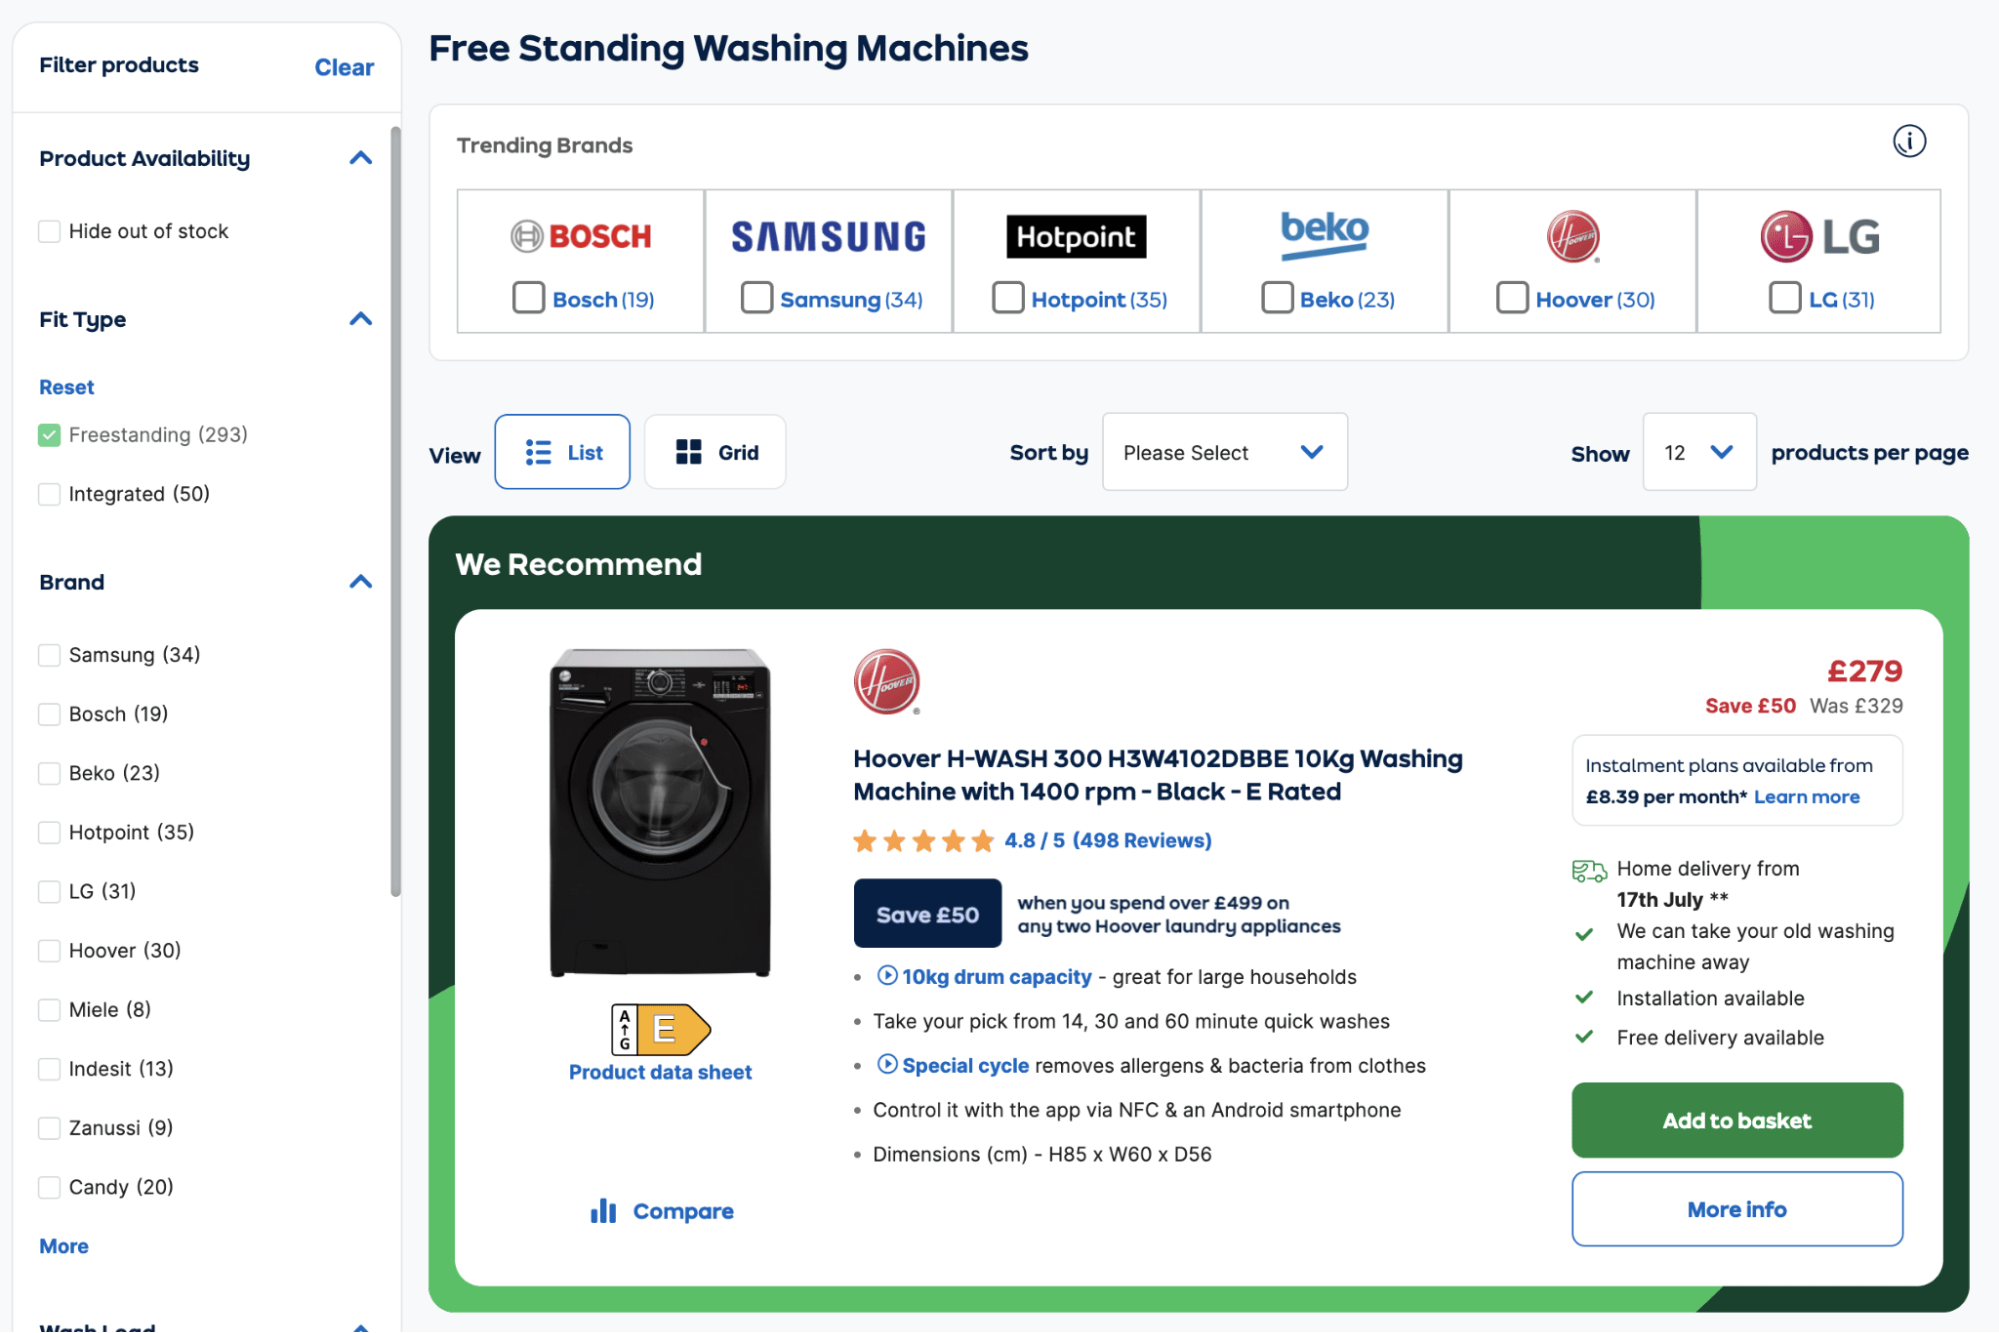Click the Hoover washing machine product image

pos(660,812)
